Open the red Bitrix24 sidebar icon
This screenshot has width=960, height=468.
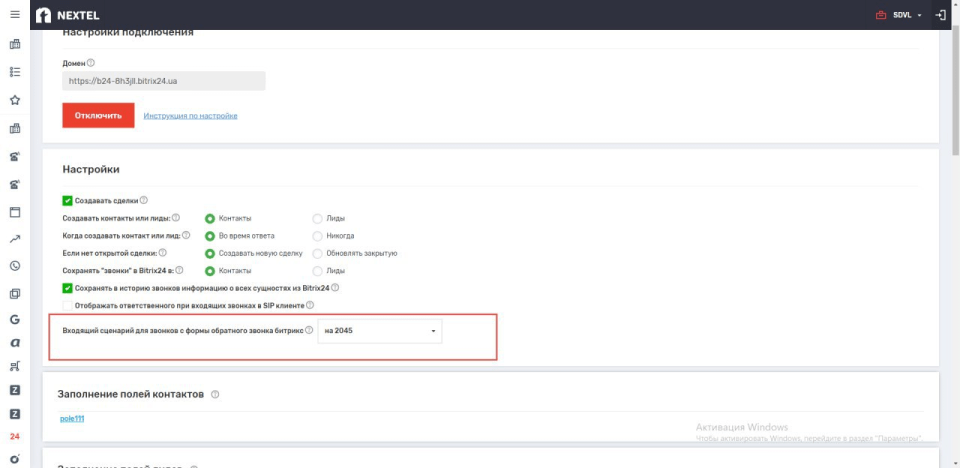[15, 437]
